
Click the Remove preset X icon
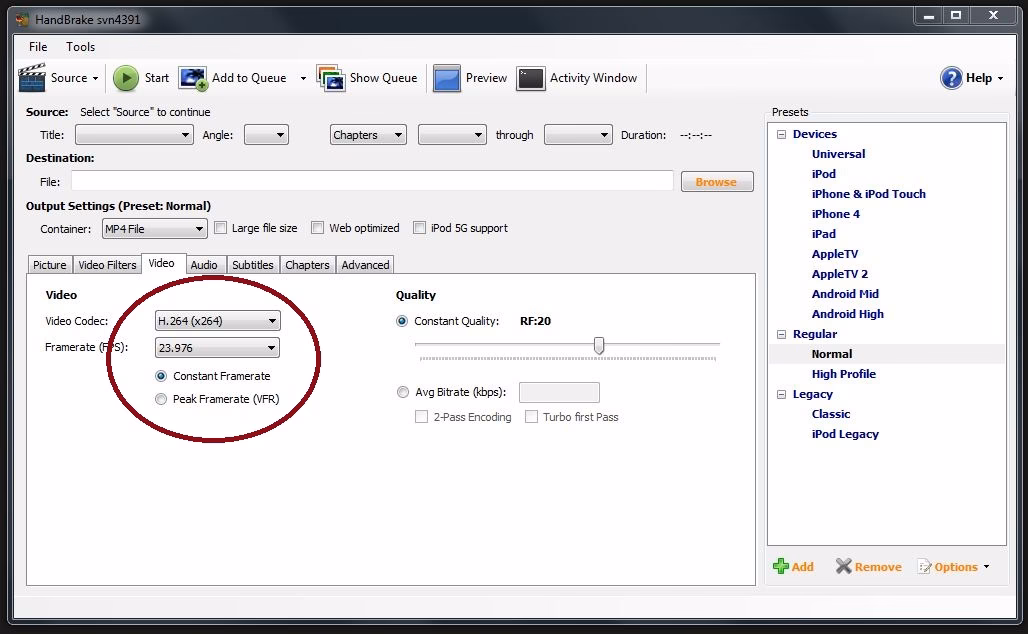point(843,566)
